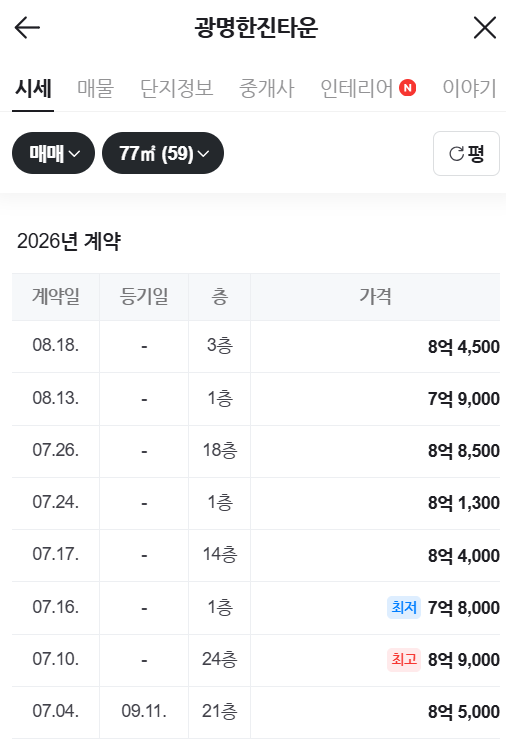
Task: Switch to the 이야기 tab
Action: [x=469, y=88]
